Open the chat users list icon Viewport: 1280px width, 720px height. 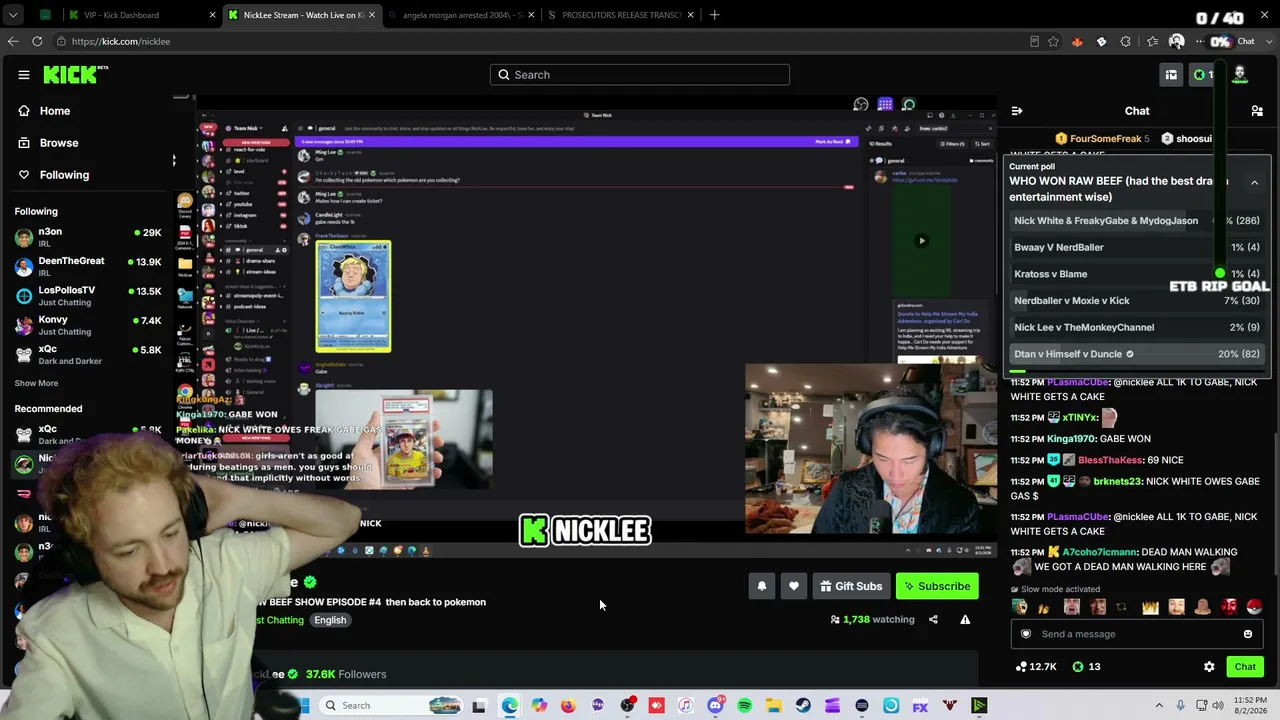click(x=1257, y=111)
